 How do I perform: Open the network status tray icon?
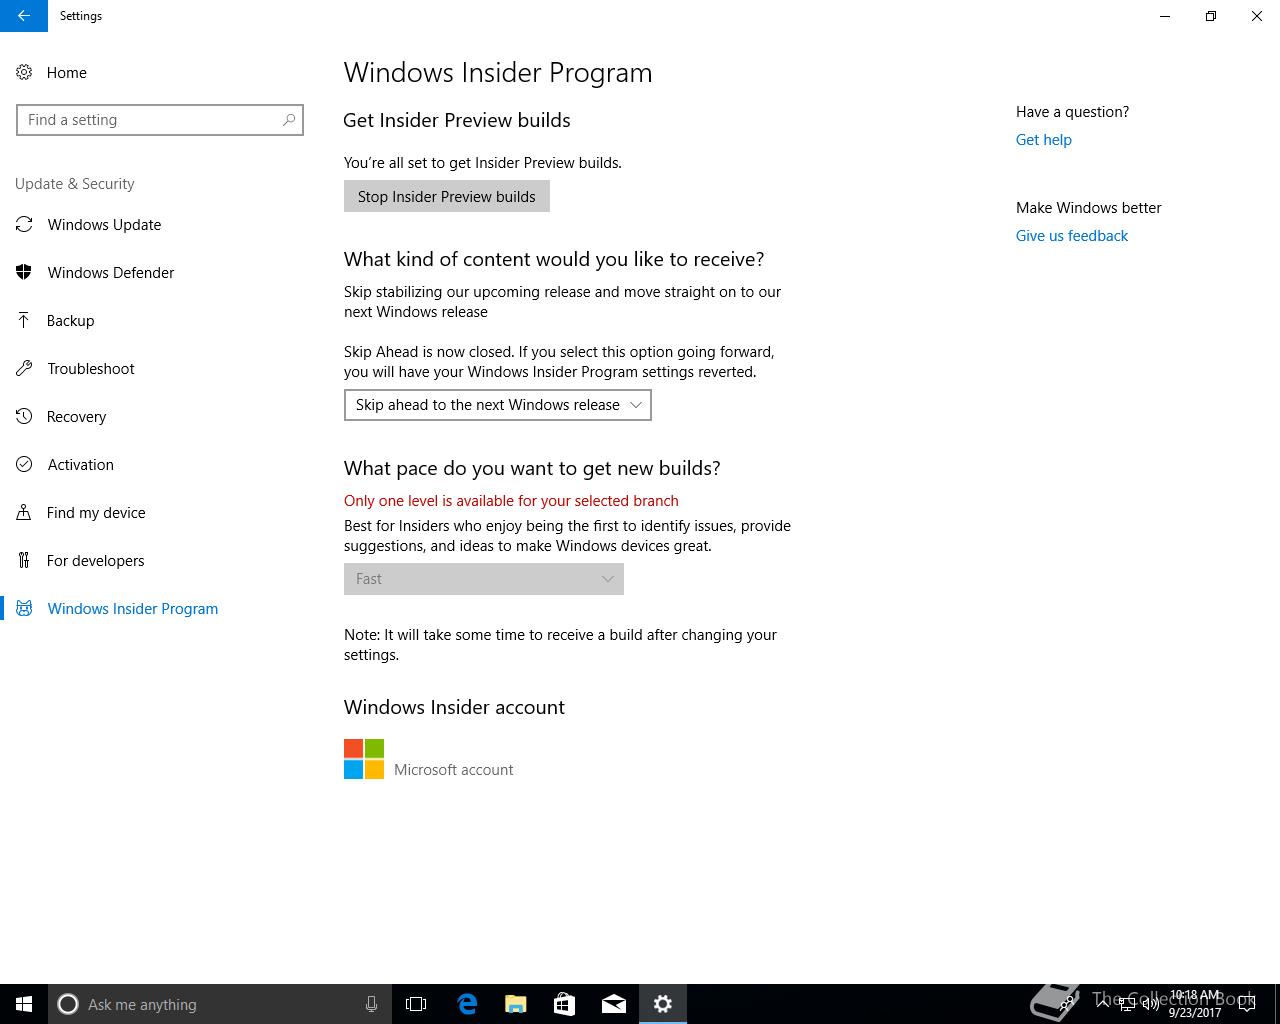click(1127, 1004)
